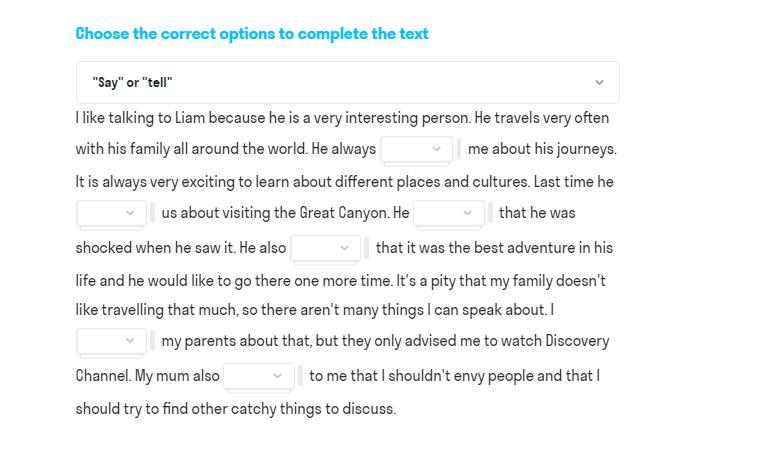
Task: Open dropdown after "He always"
Action: [x=416, y=149]
